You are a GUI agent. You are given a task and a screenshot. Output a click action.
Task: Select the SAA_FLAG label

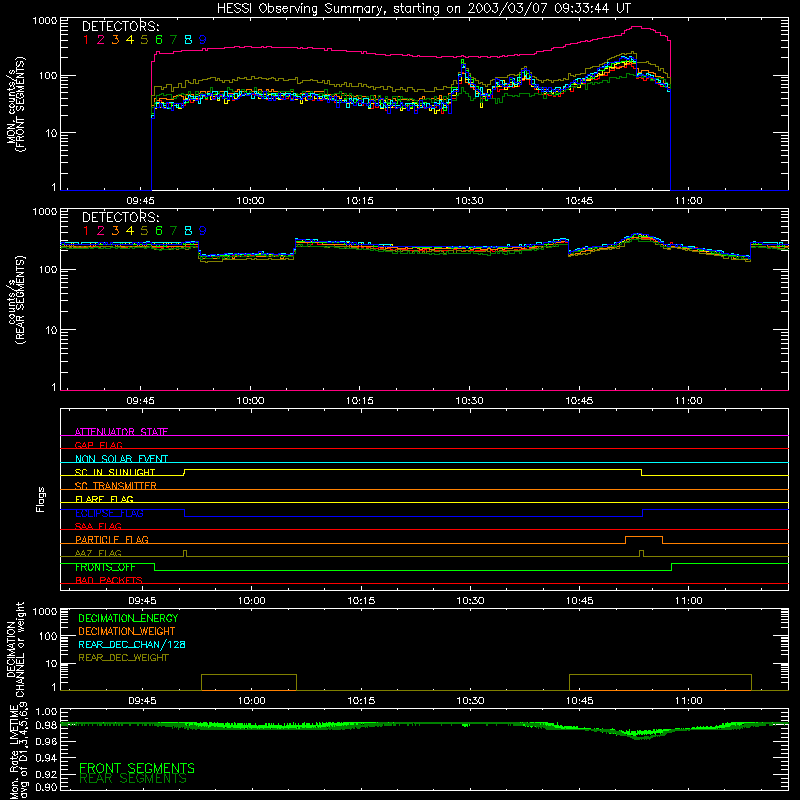click(98, 526)
